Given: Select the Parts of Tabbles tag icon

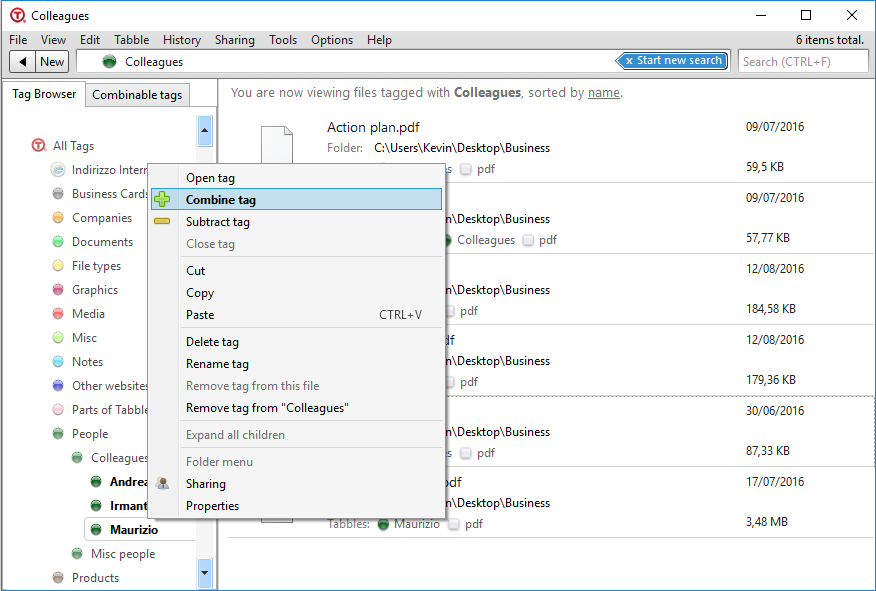Looking at the screenshot, I should 58,410.
